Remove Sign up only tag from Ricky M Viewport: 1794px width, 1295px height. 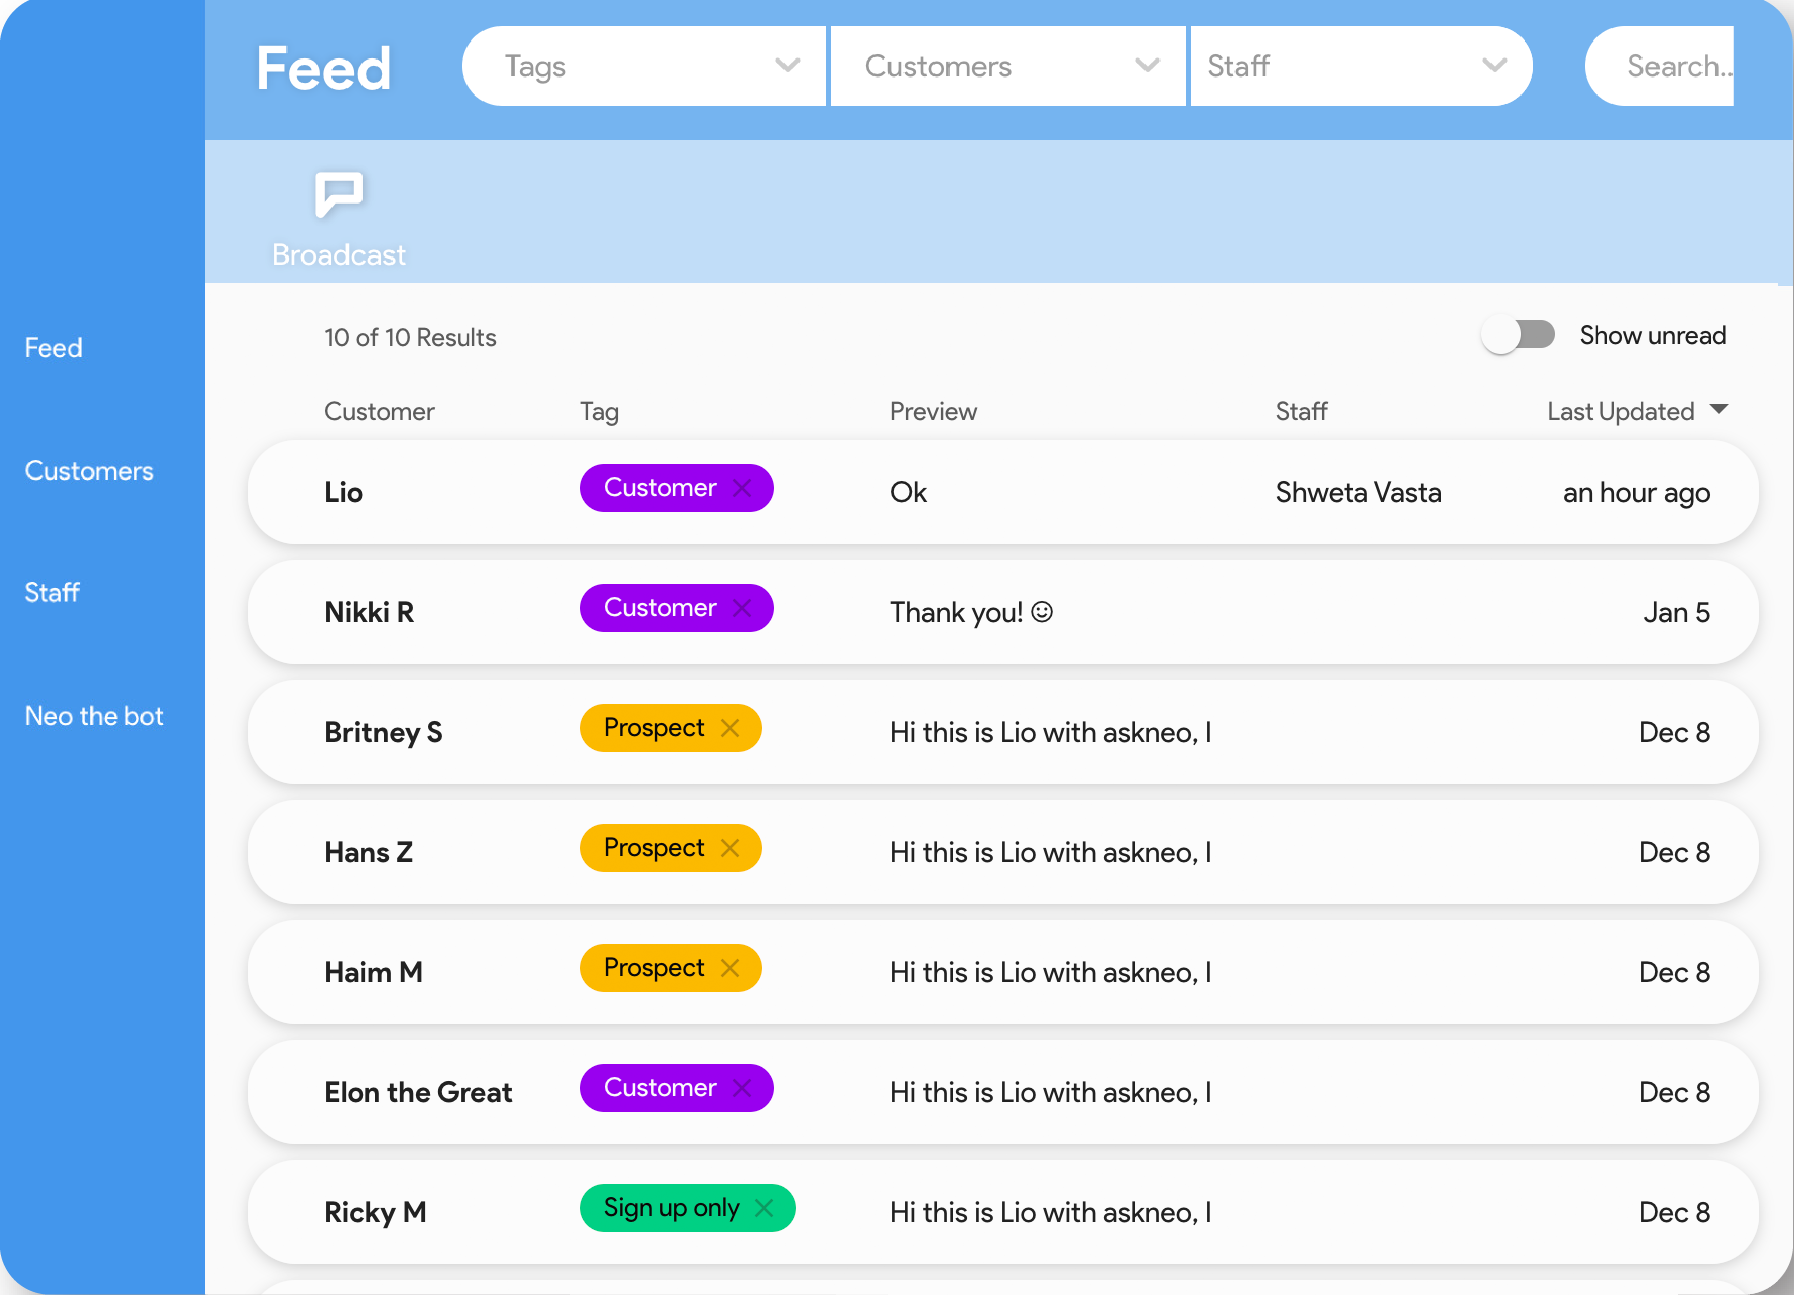[x=764, y=1208]
